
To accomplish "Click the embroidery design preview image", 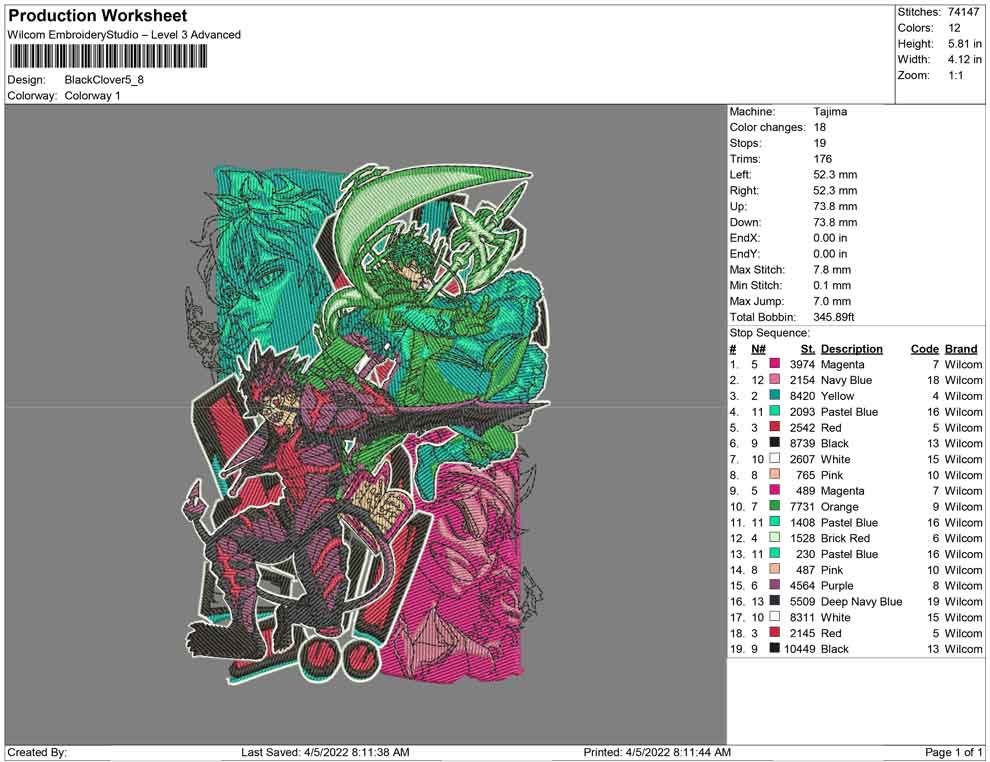I will point(366,424).
